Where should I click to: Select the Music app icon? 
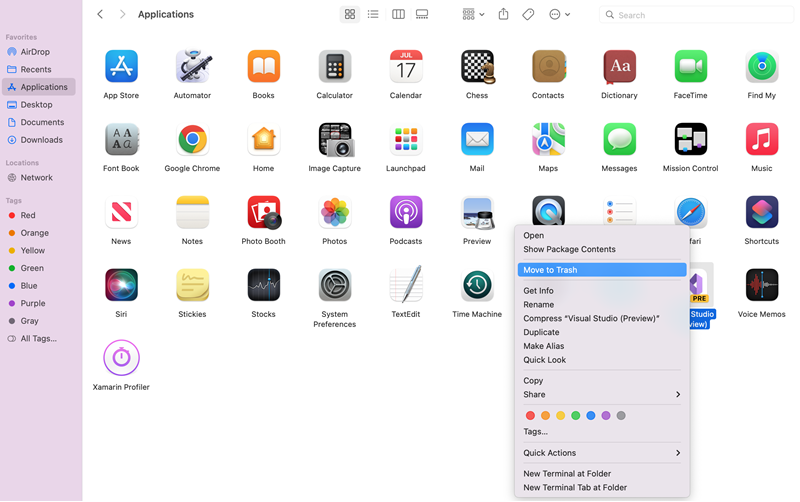point(762,139)
